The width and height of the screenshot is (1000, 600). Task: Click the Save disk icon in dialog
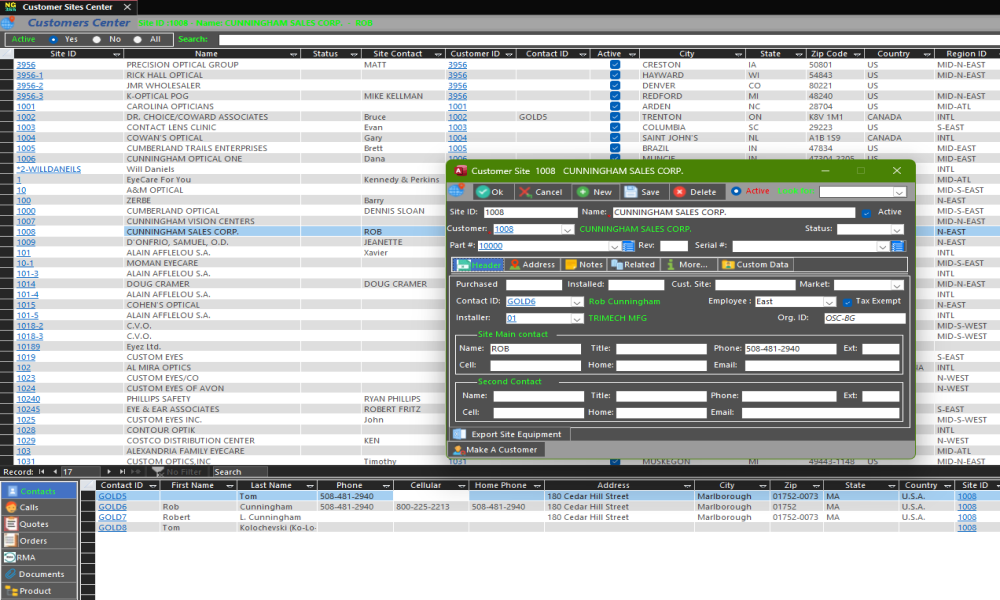coord(631,192)
